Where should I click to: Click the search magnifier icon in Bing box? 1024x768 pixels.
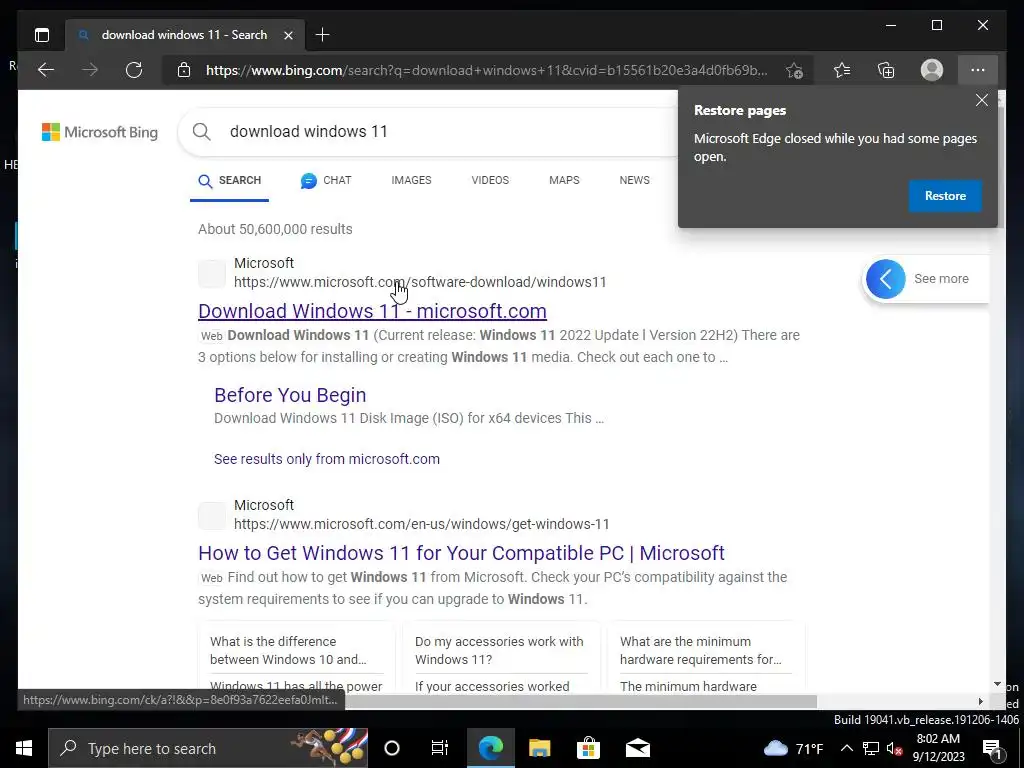click(x=202, y=132)
